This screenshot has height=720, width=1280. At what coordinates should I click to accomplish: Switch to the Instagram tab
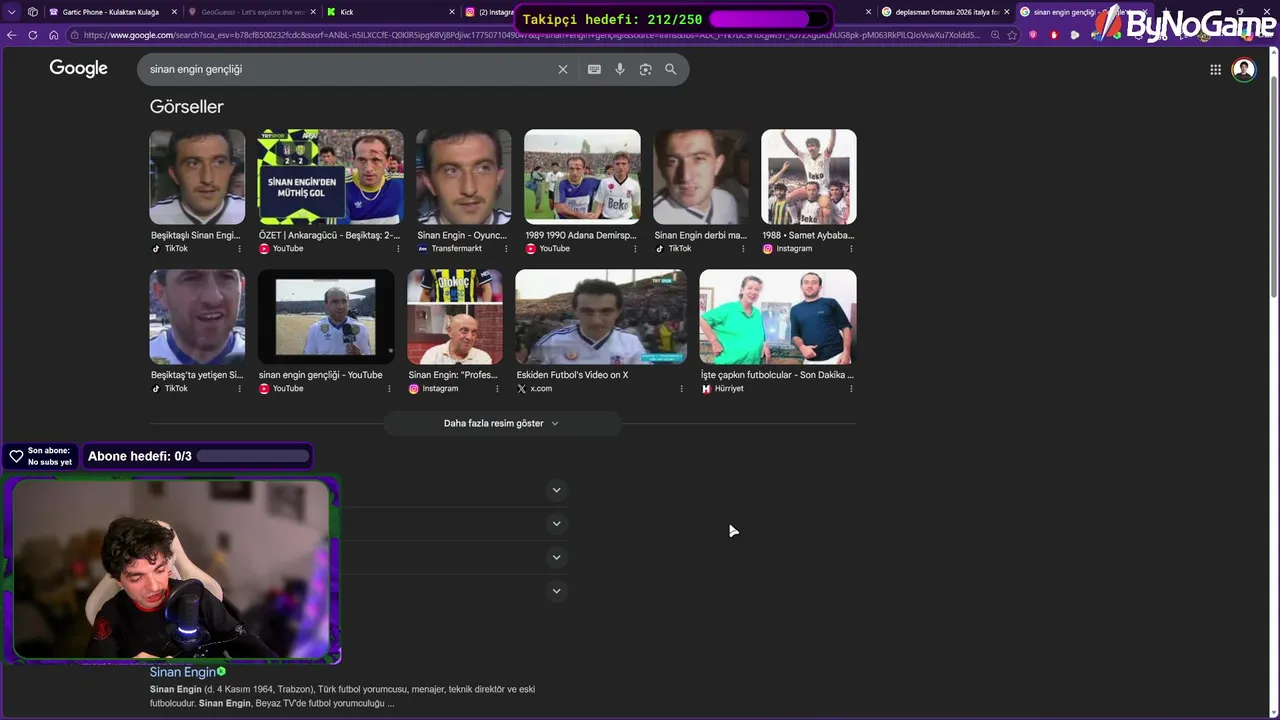[x=490, y=12]
